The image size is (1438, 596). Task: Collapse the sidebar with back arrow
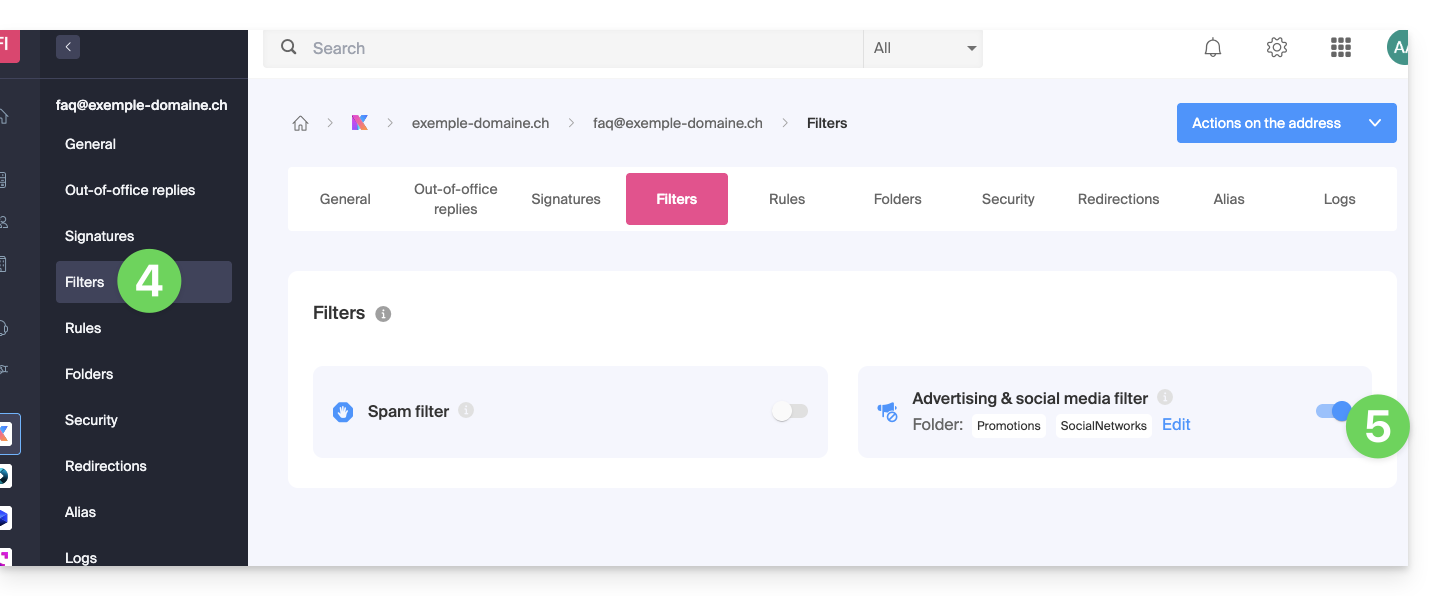[x=68, y=47]
